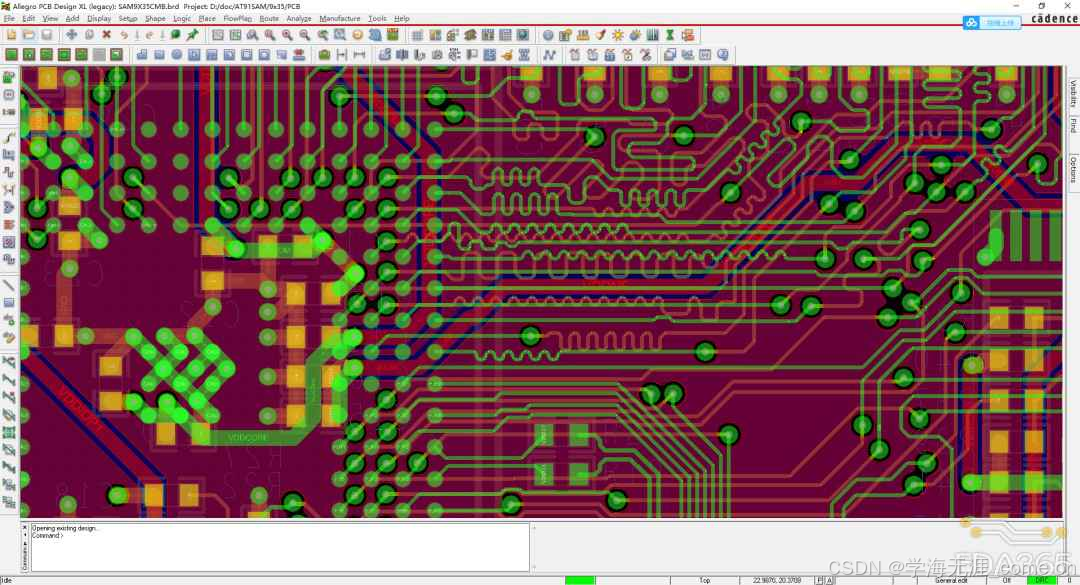Viewport: 1080px width, 585px height.
Task: Open the Shape menu
Action: click(155, 19)
